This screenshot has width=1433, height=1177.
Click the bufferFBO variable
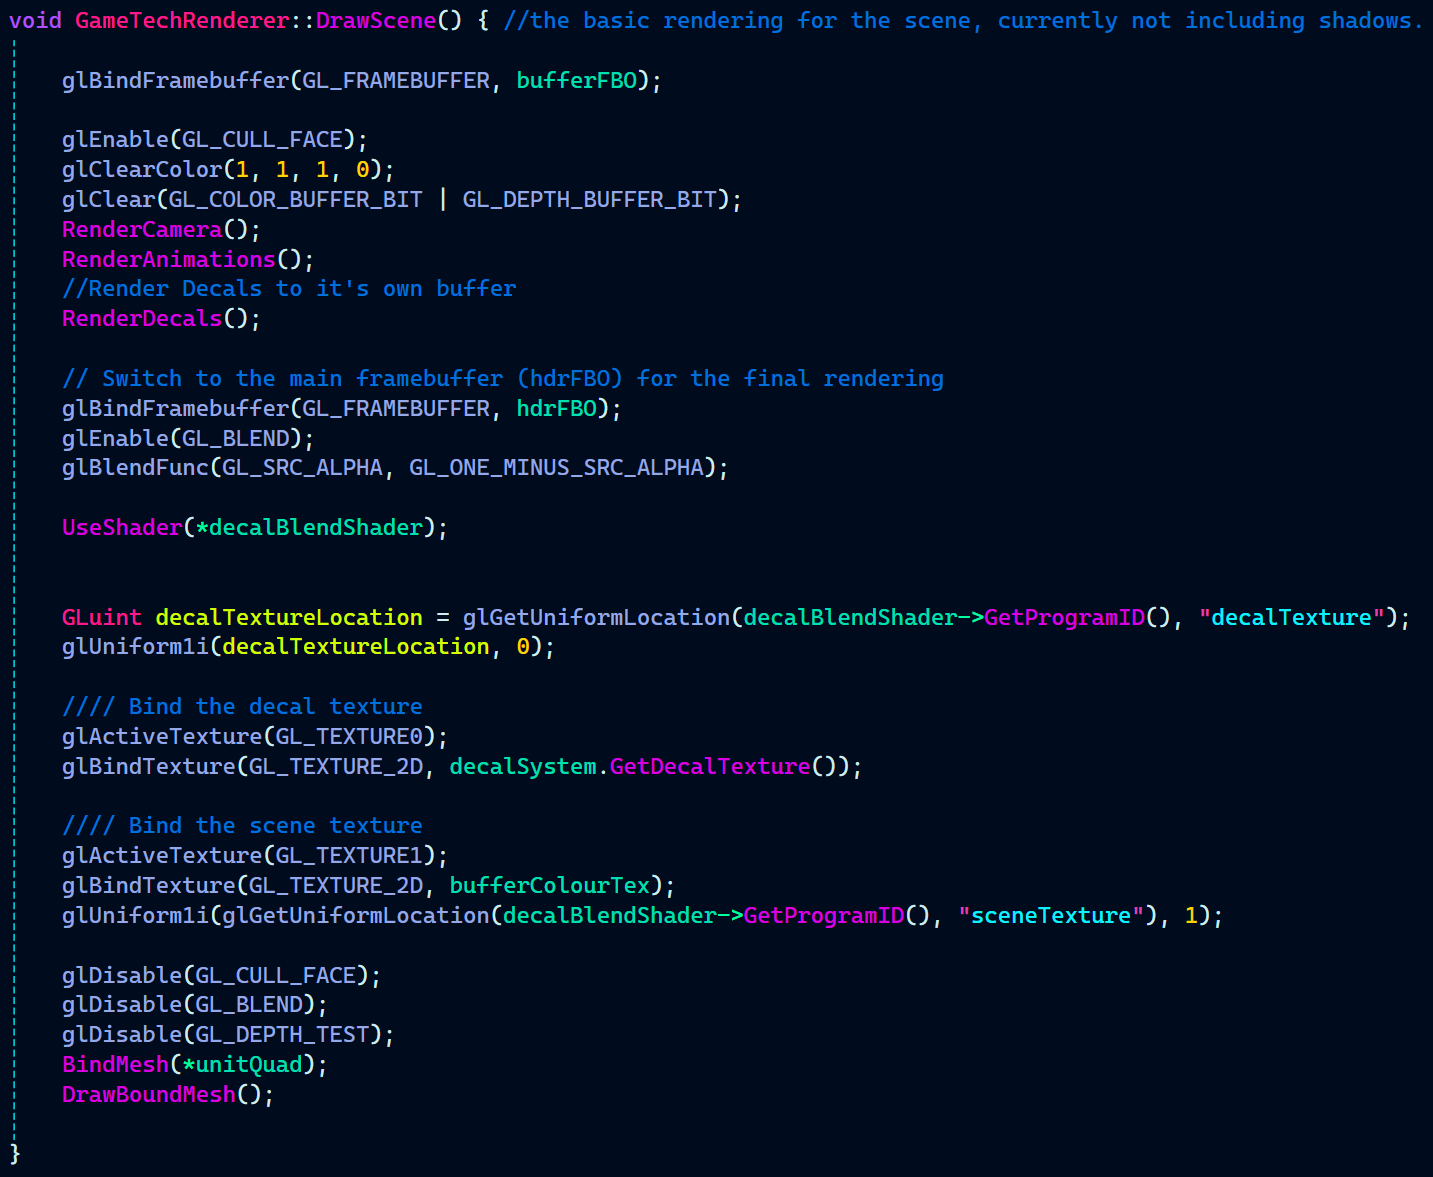576,80
